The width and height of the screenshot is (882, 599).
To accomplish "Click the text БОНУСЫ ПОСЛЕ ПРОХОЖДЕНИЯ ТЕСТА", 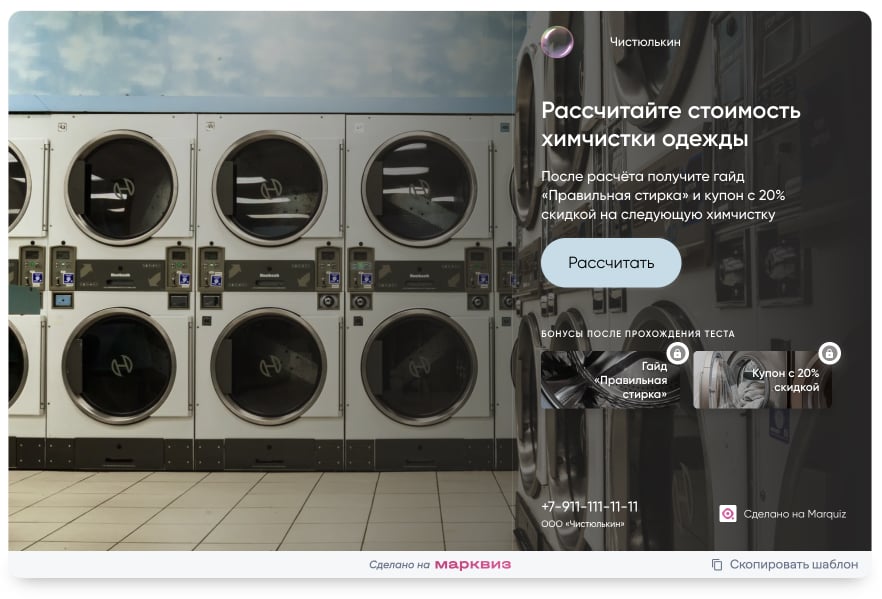I will 638,334.
